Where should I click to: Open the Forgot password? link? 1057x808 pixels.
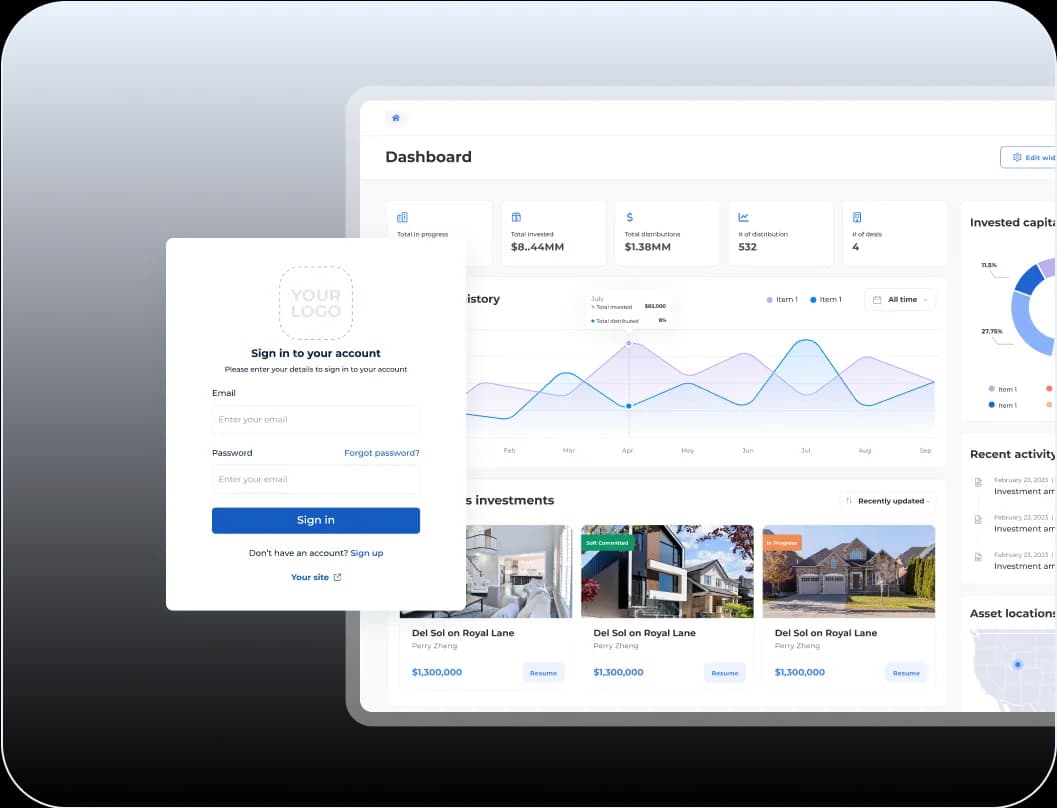(x=381, y=453)
